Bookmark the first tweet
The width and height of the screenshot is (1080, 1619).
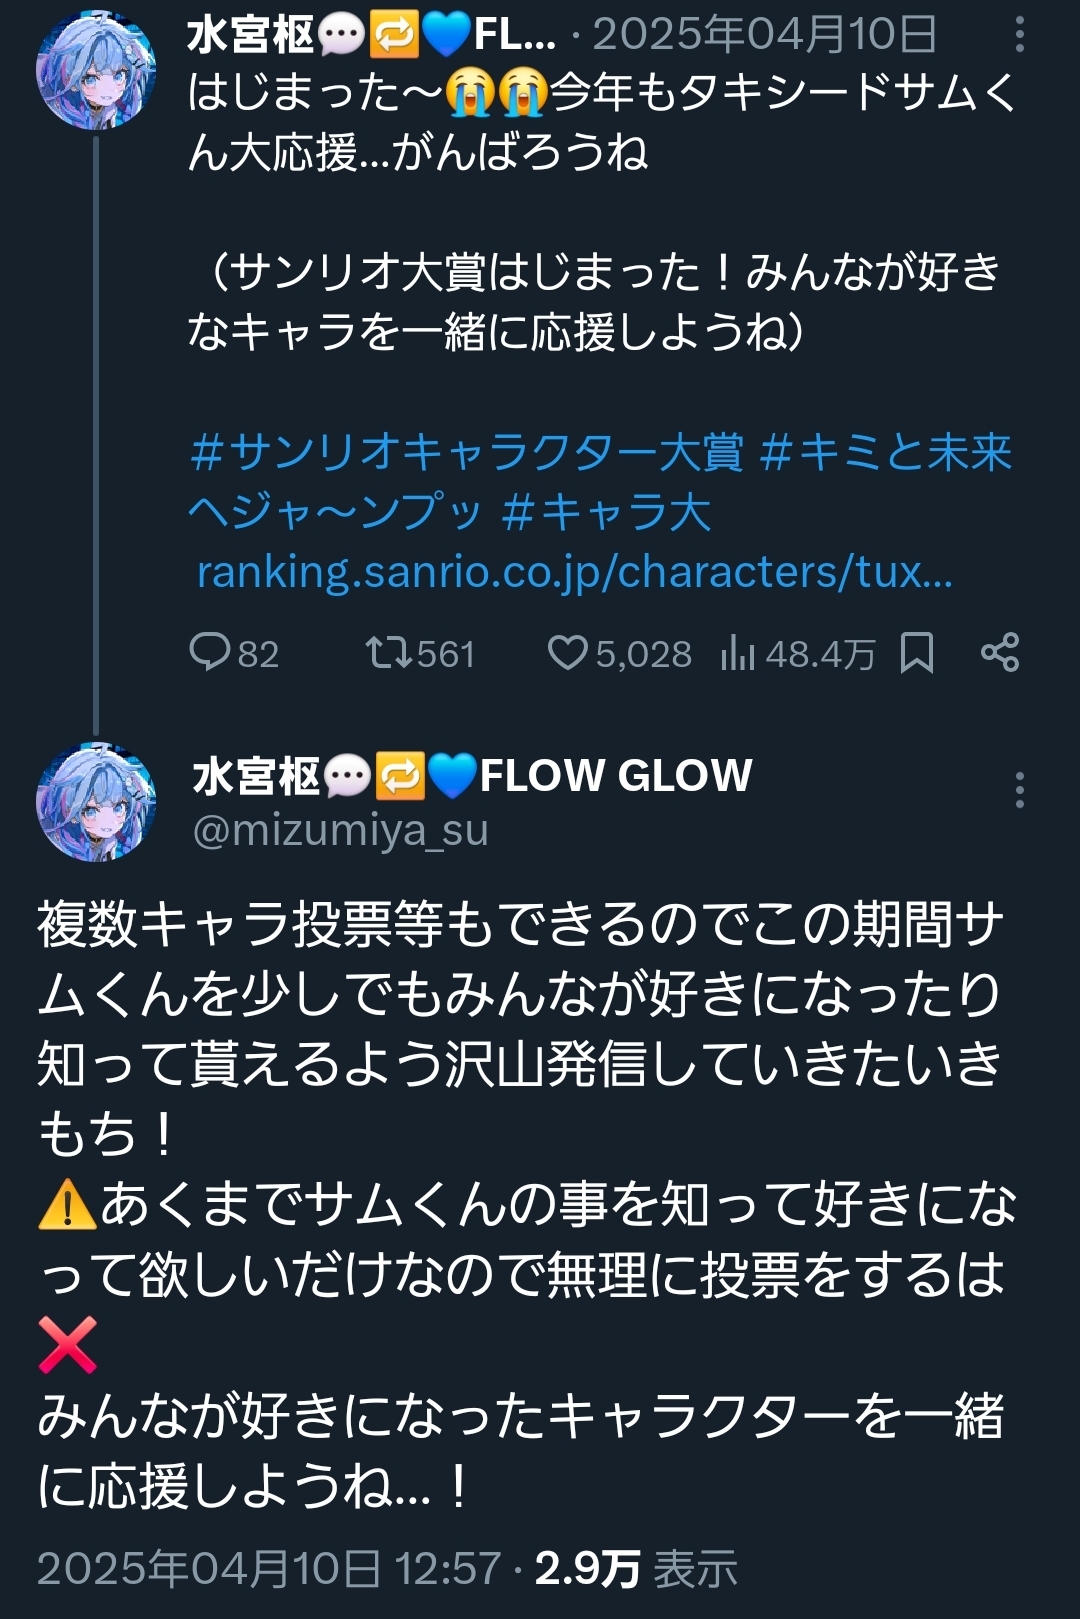click(x=917, y=653)
